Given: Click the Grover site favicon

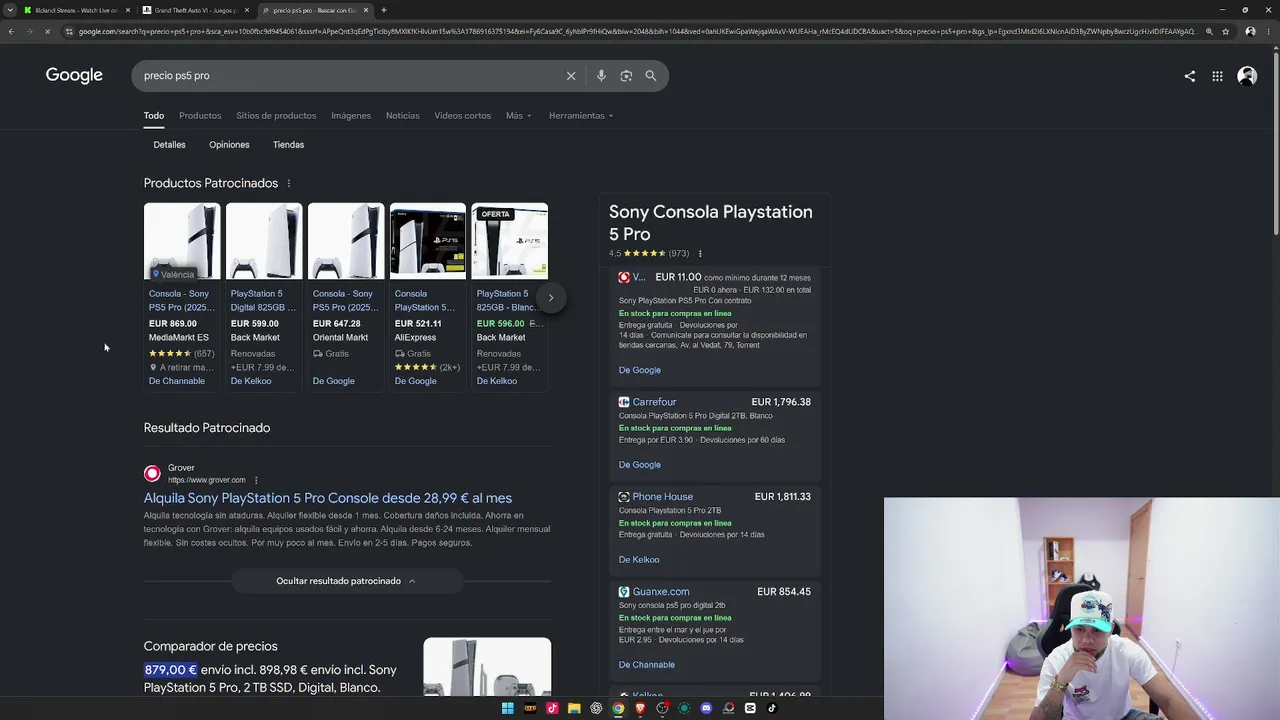Looking at the screenshot, I should coord(152,474).
